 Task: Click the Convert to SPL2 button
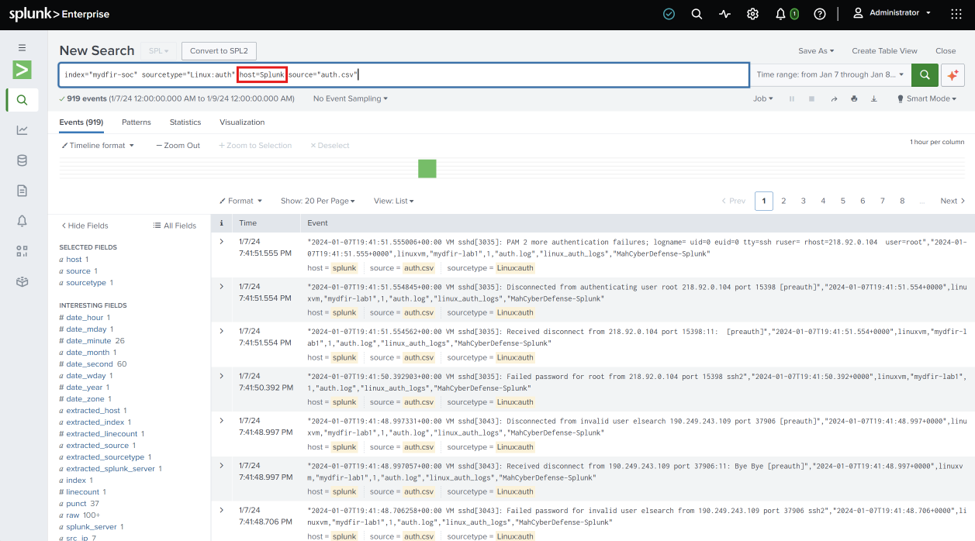219,51
